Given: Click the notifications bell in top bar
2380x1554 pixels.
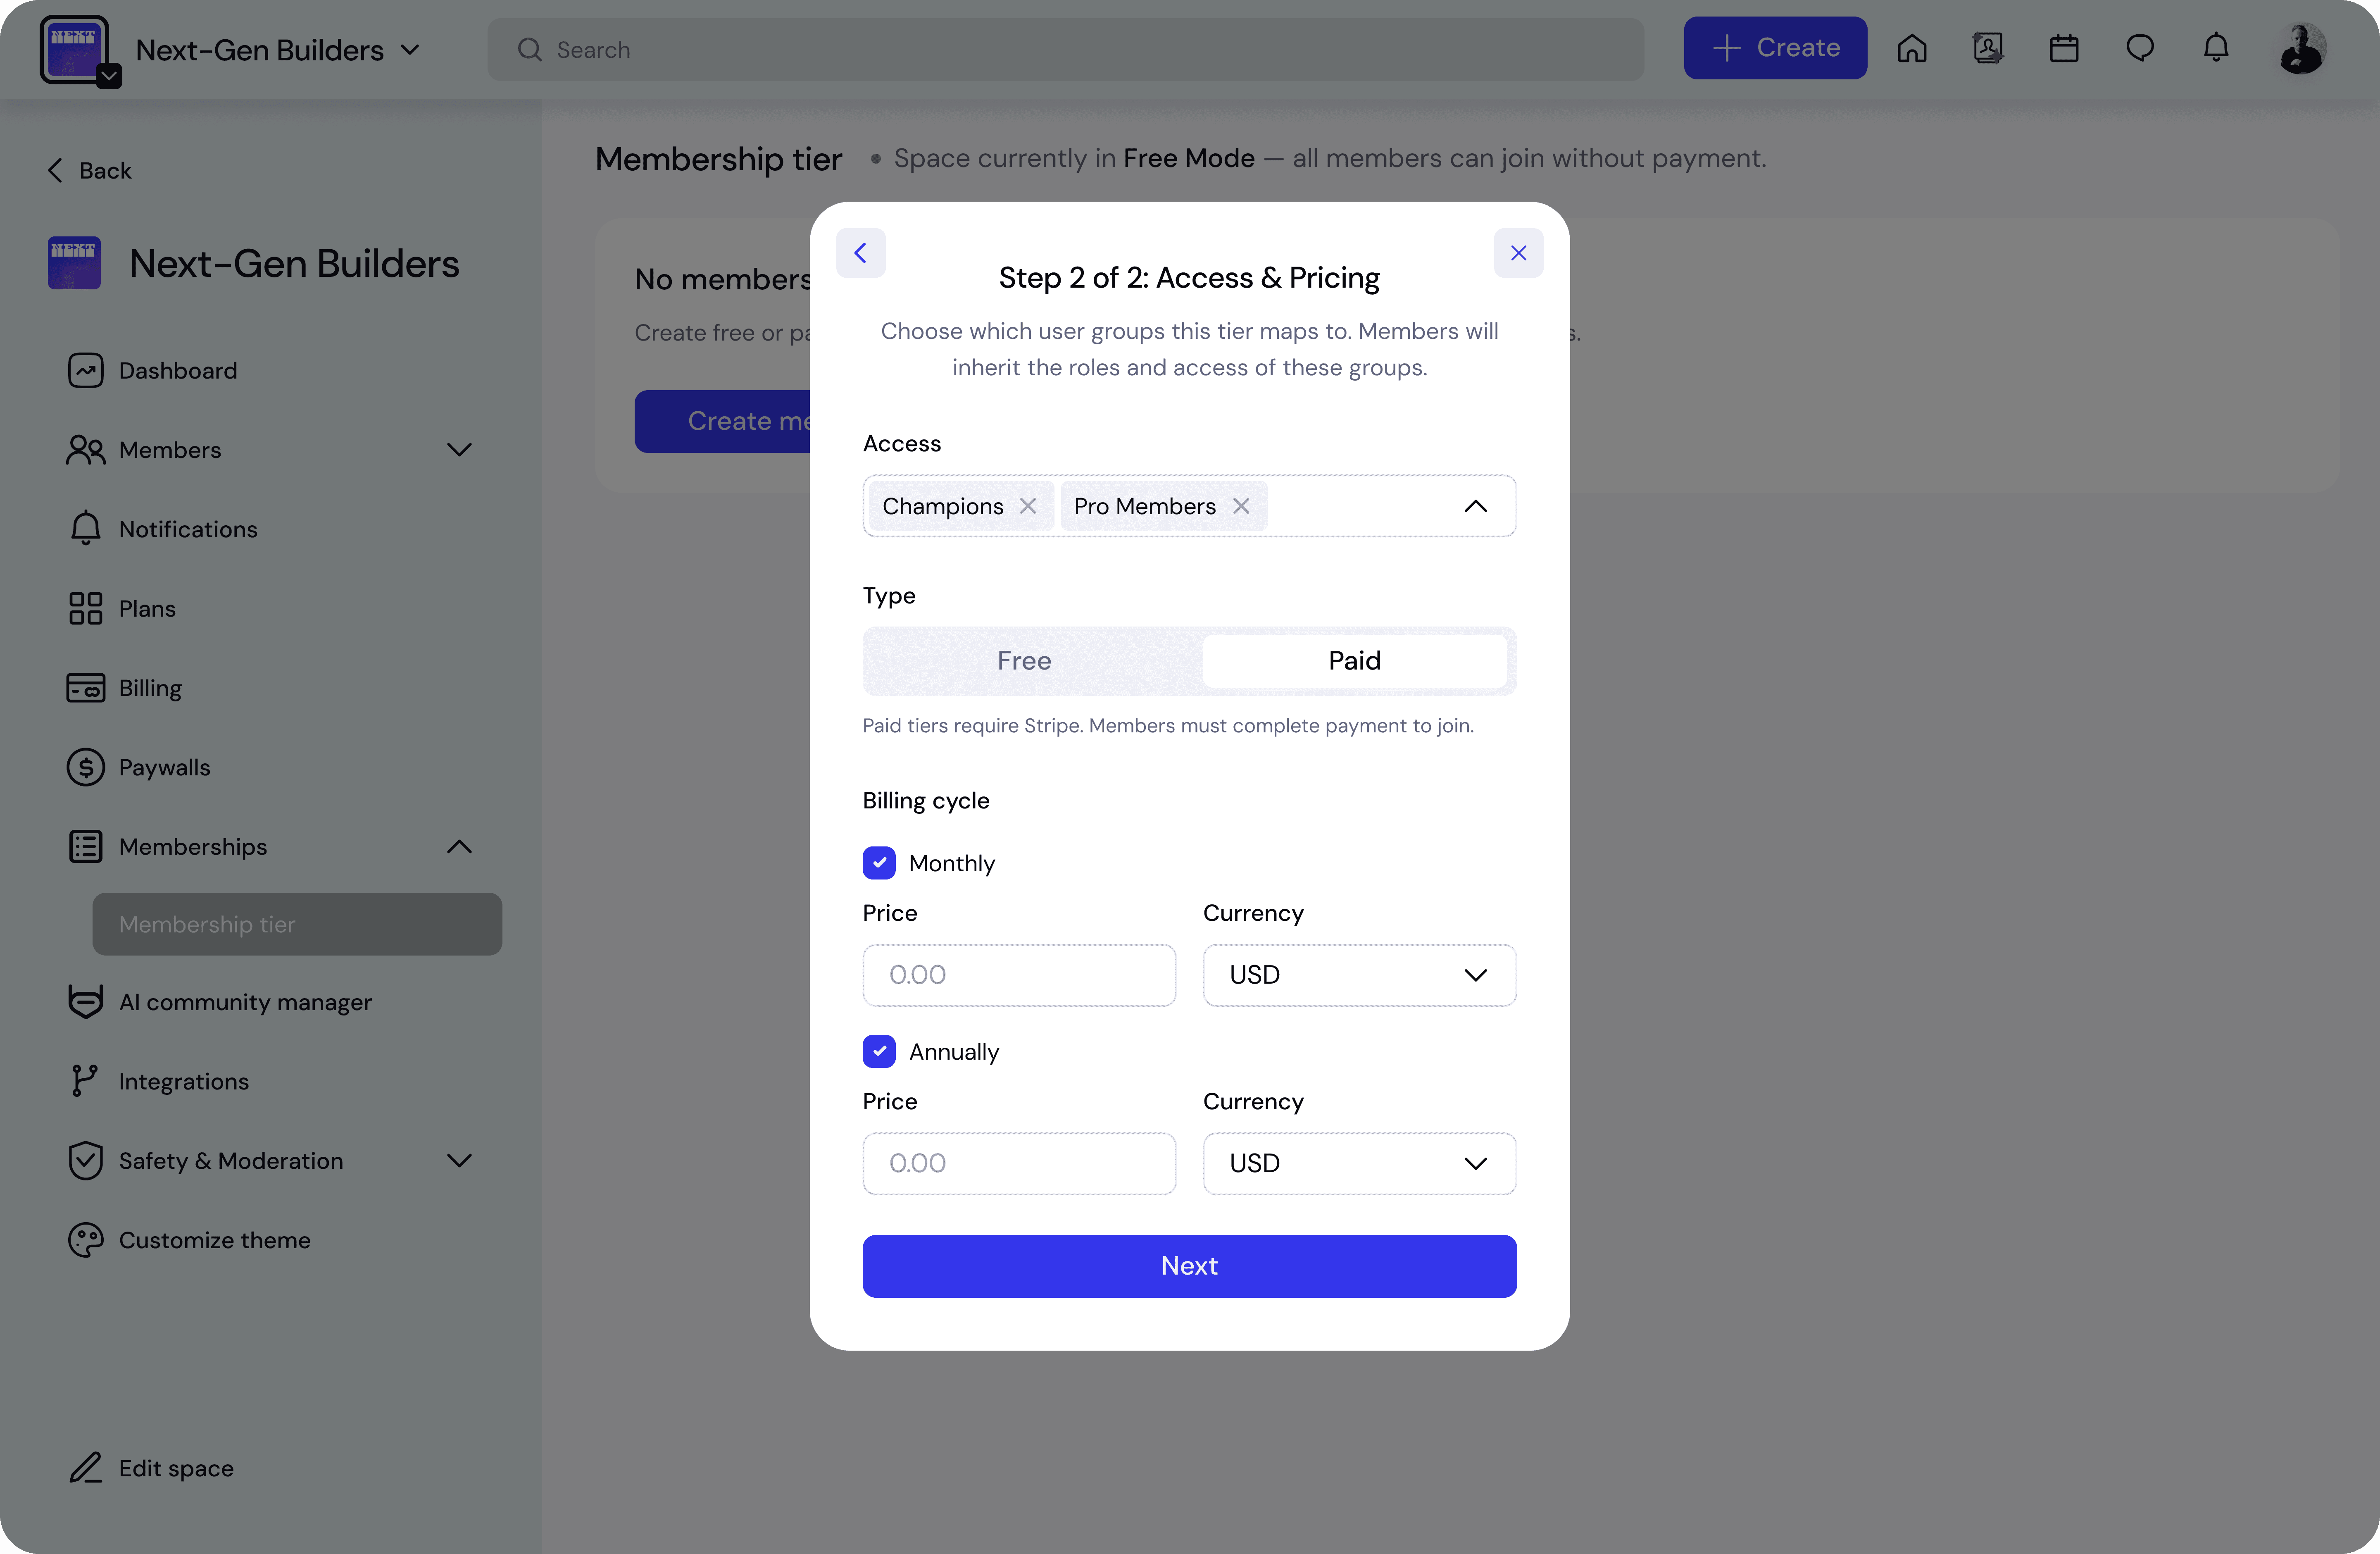Looking at the screenshot, I should point(2216,48).
